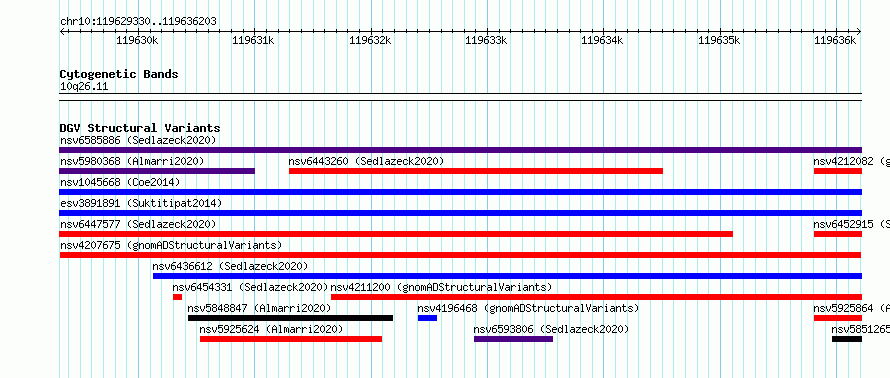Click the nsv6454331 (Sedlazeck2020) label
The height and width of the screenshot is (378, 890).
(x=250, y=287)
